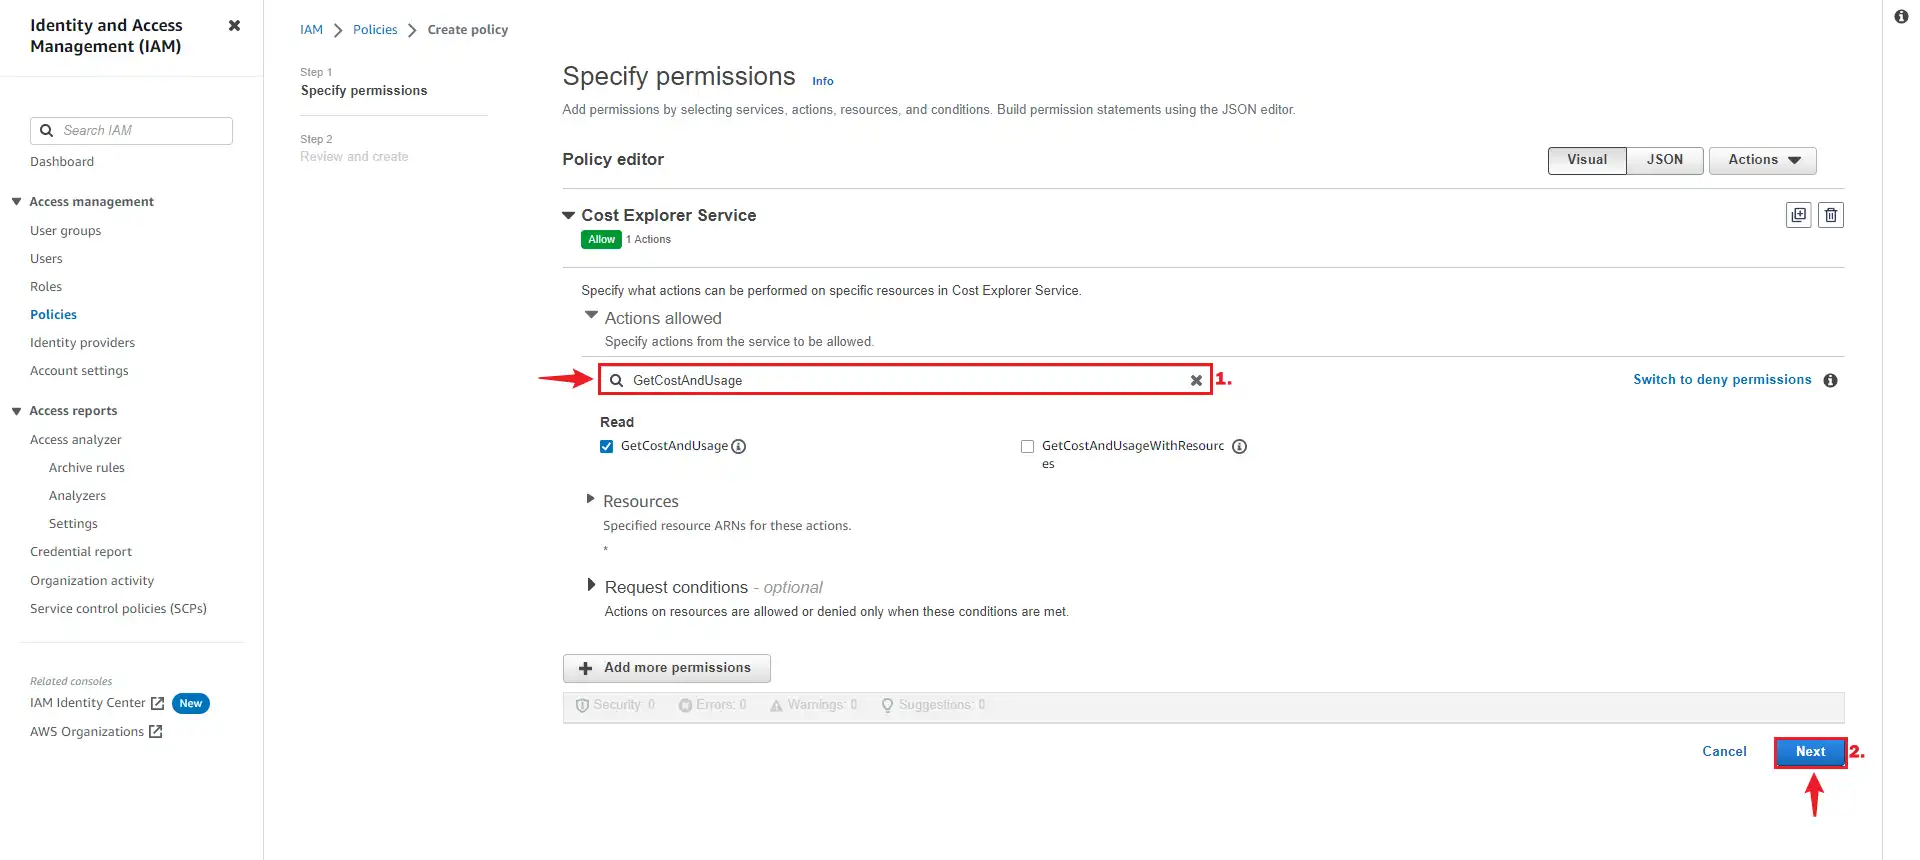Go to Policies breadcrumb link

pyautogui.click(x=375, y=30)
